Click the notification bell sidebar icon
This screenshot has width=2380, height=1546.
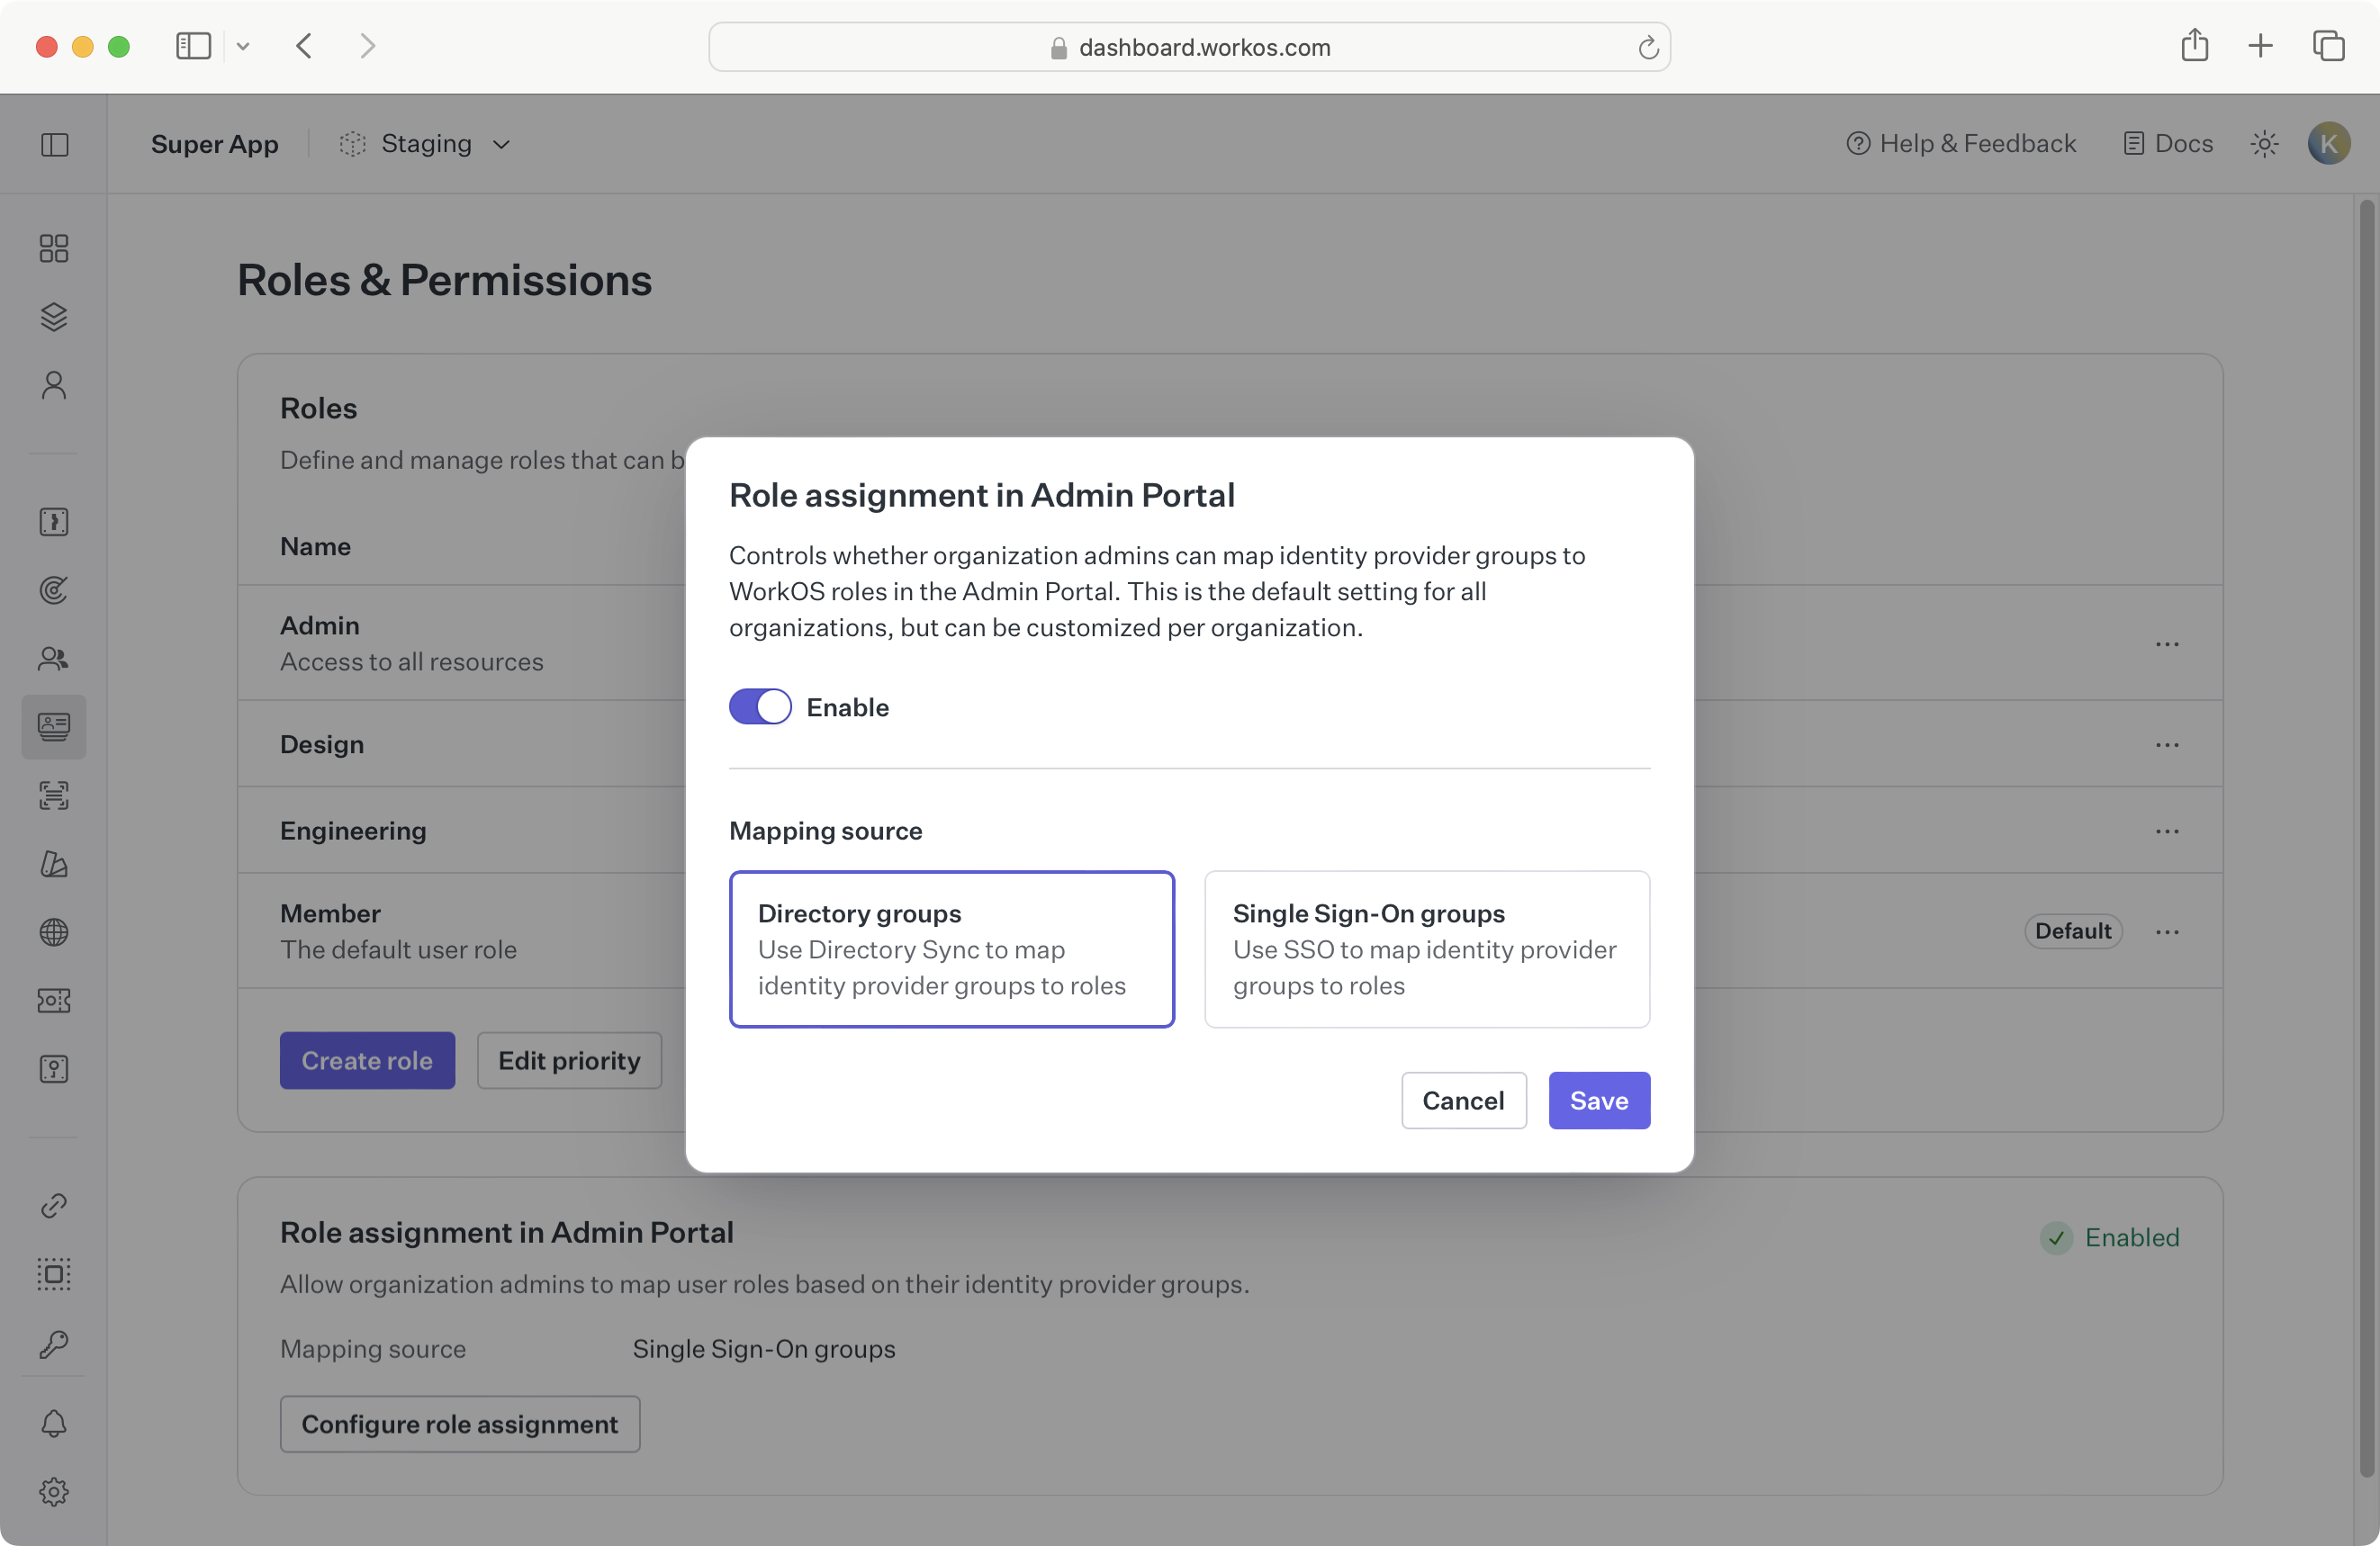(x=54, y=1423)
